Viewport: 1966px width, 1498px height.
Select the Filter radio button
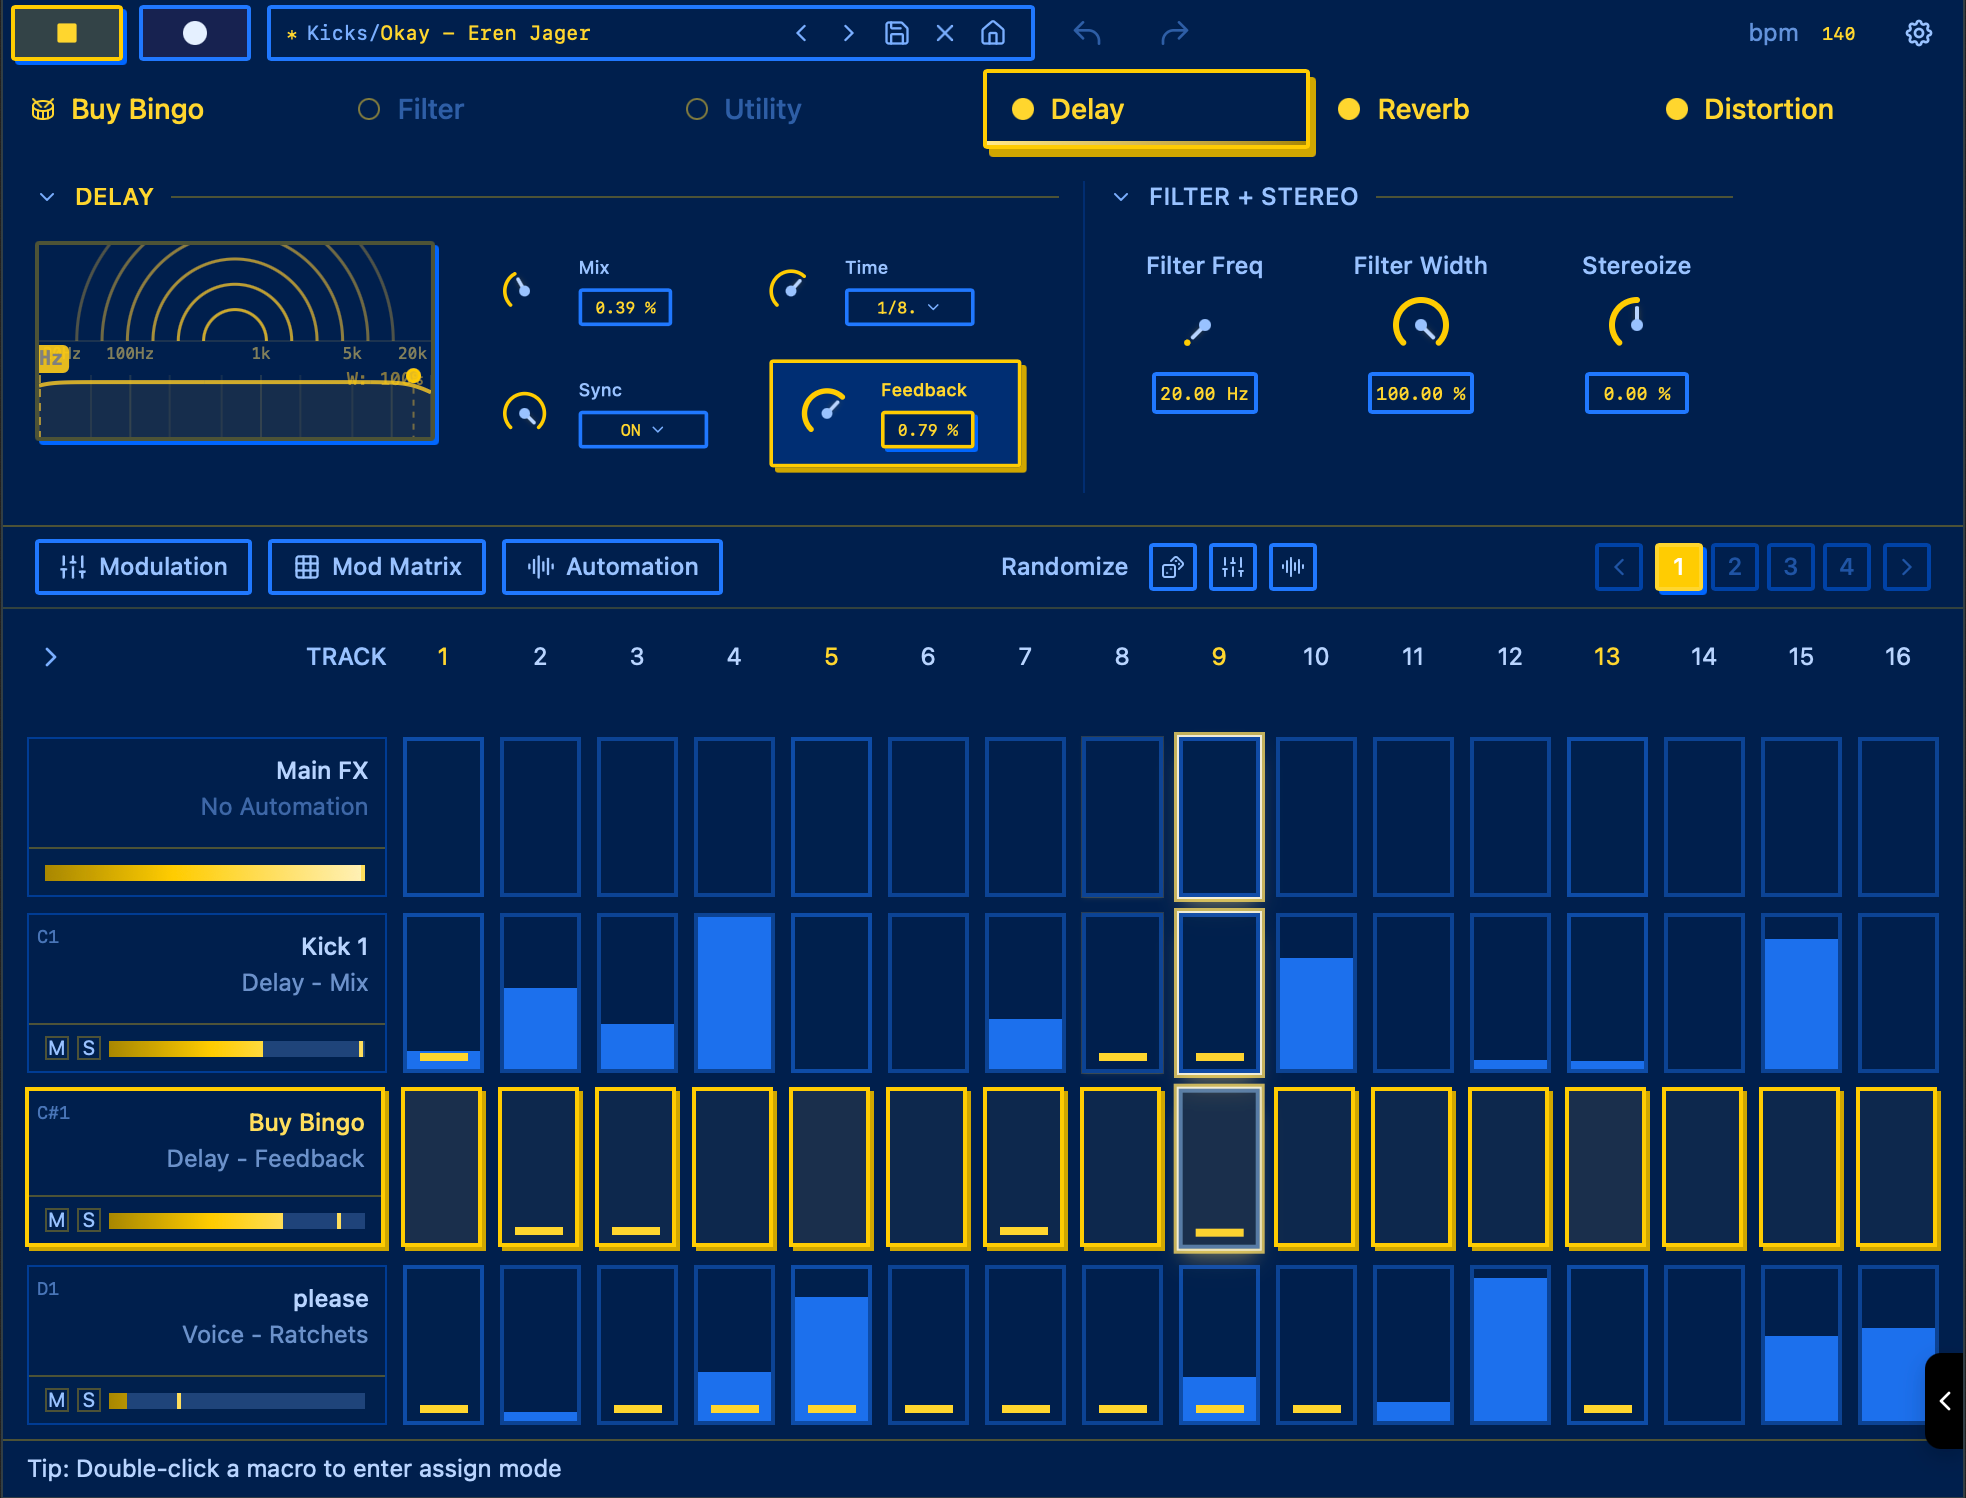368,109
